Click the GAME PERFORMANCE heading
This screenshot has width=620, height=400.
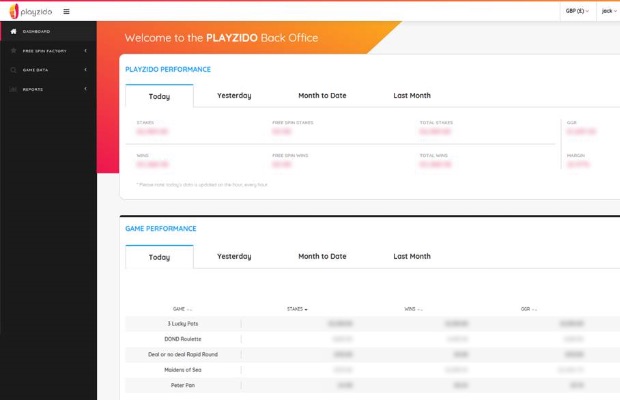(161, 229)
